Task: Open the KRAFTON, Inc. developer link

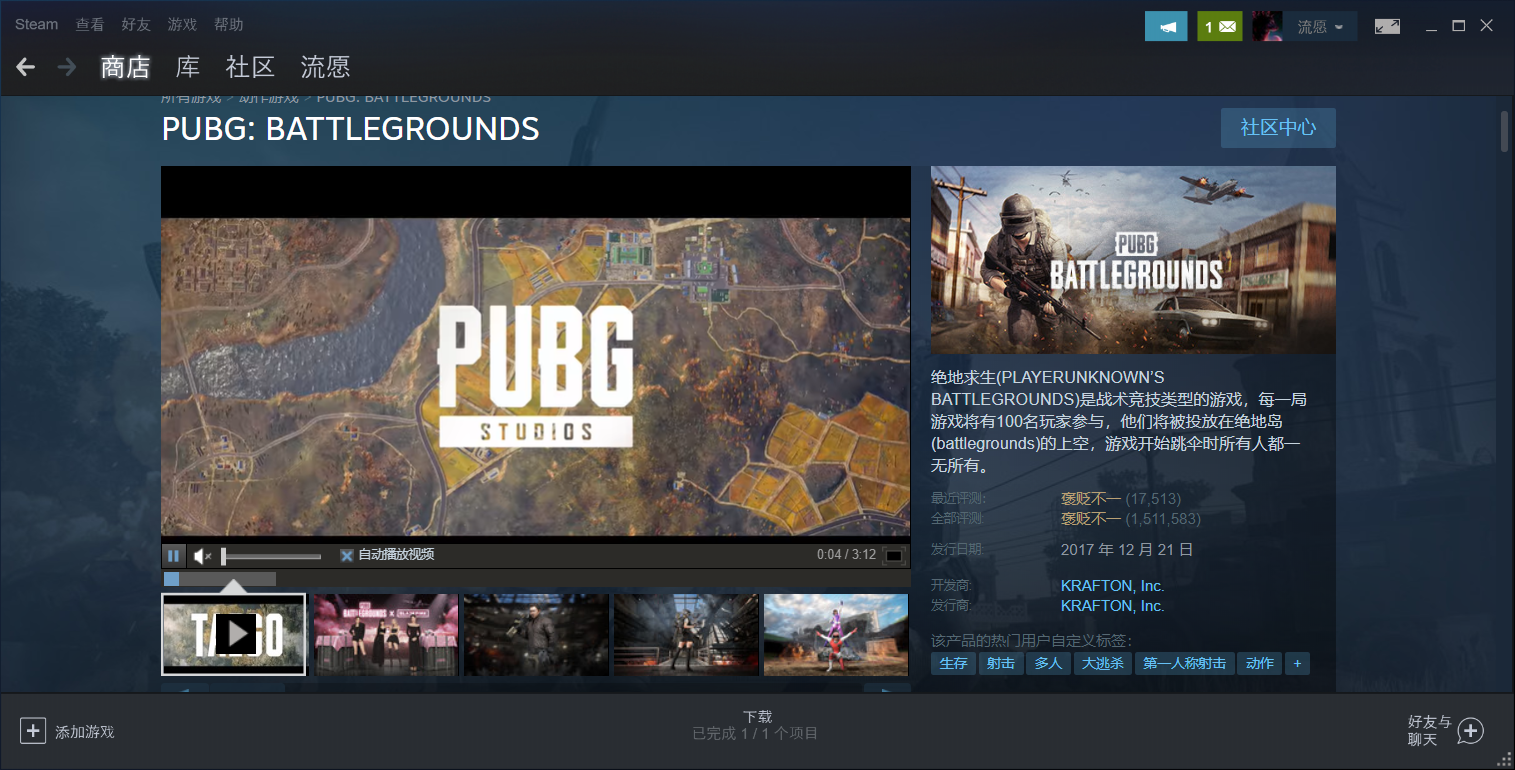Action: coord(1112,585)
